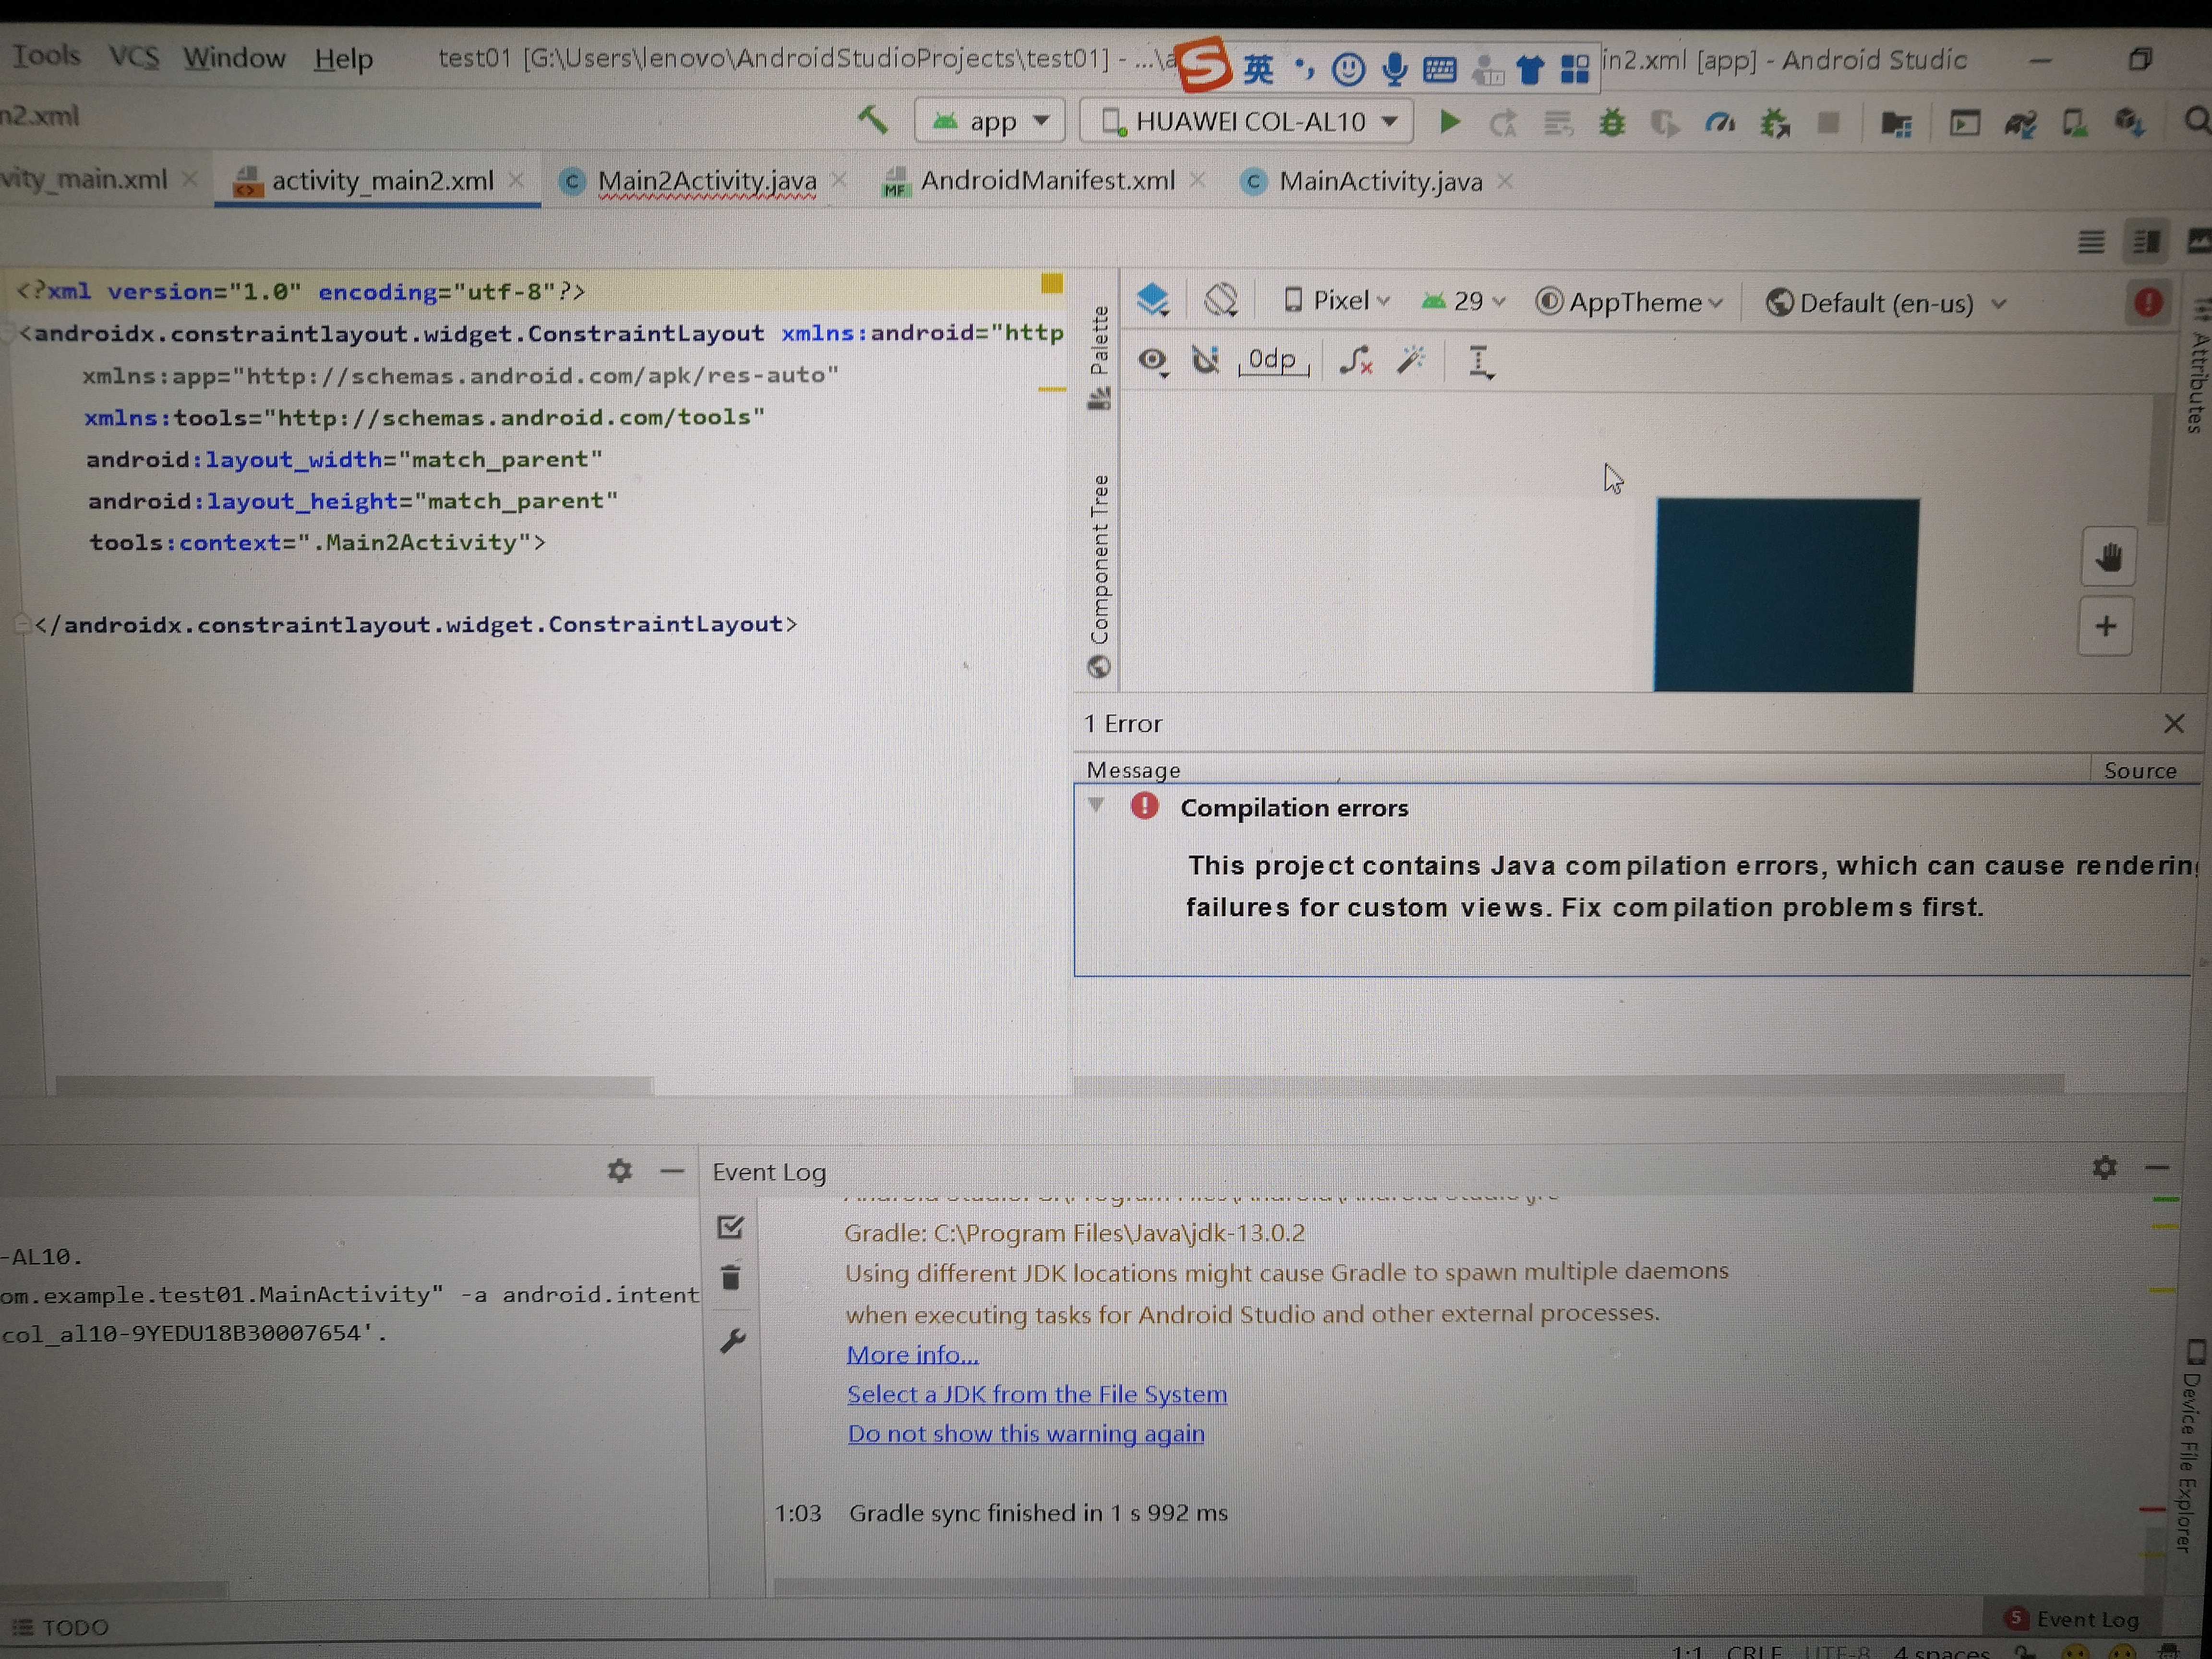Click the Apply Changes and Restart icon
This screenshot has width=2212, height=1659.
click(x=1503, y=124)
